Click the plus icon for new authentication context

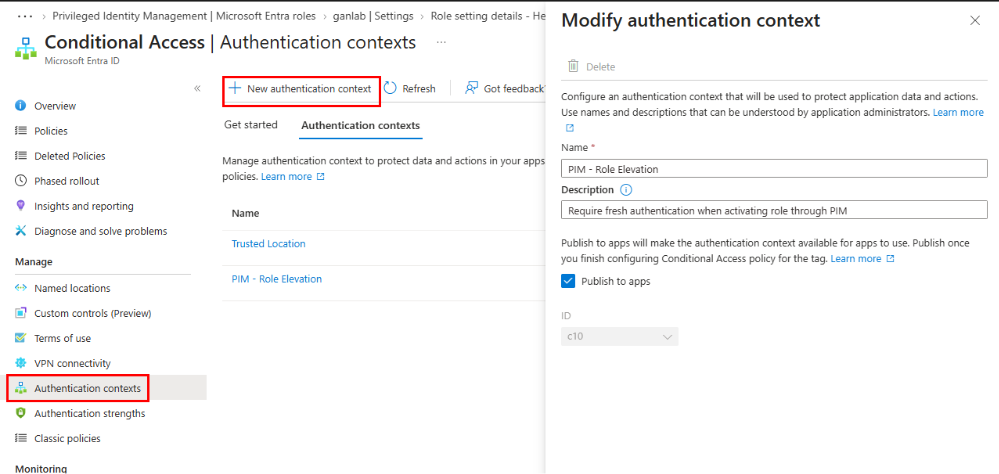[235, 88]
